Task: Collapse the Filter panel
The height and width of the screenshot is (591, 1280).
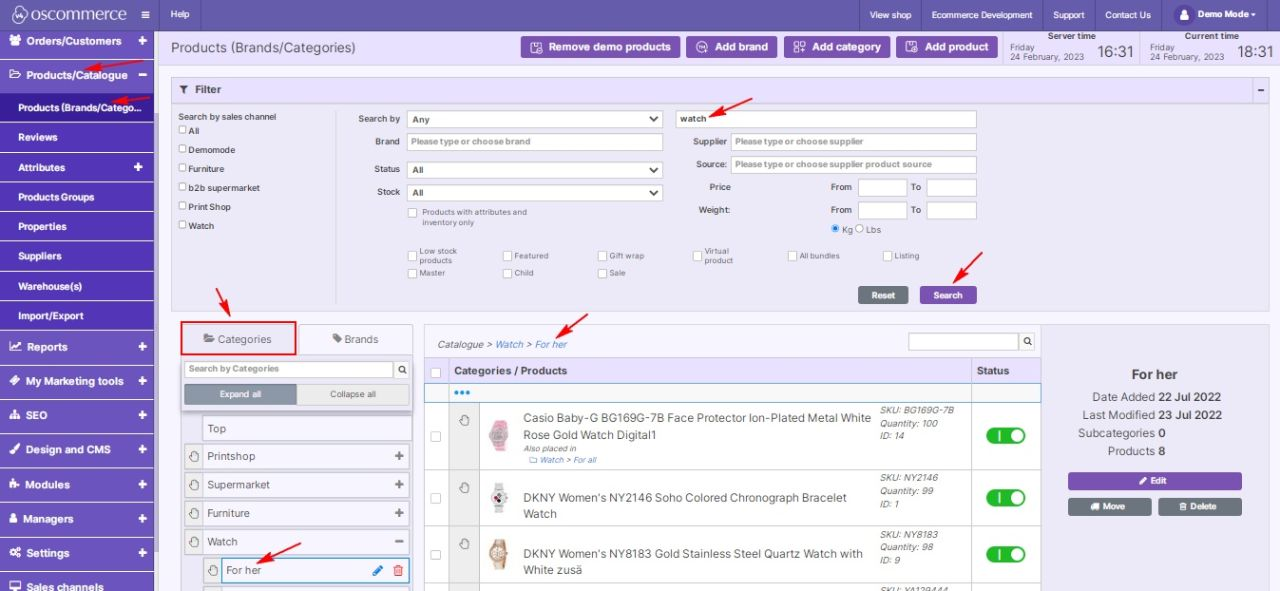Action: point(1260,90)
